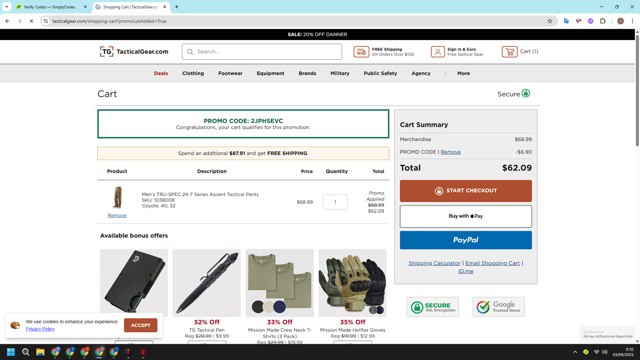Screen dimensions: 640x360
Task: Open the Chrome profile avatar
Action: [620, 21]
